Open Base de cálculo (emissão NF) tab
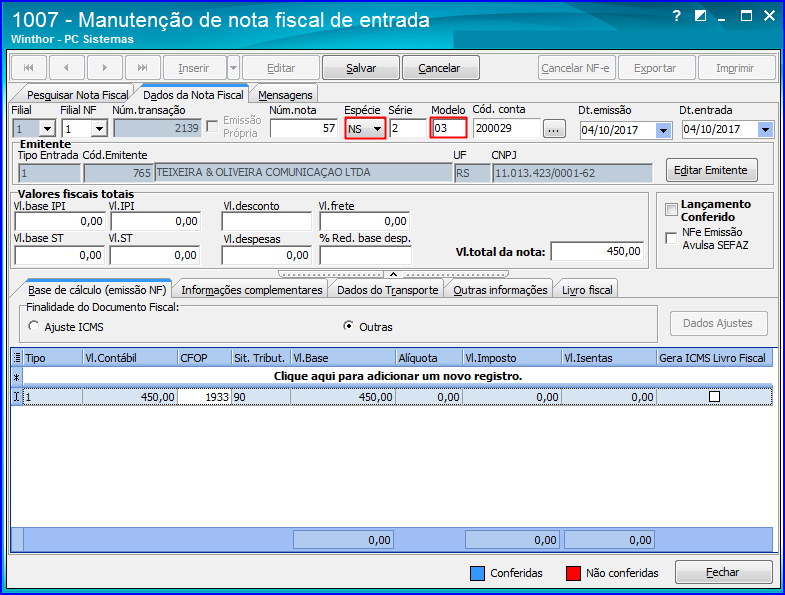This screenshot has width=785, height=595. point(97,290)
